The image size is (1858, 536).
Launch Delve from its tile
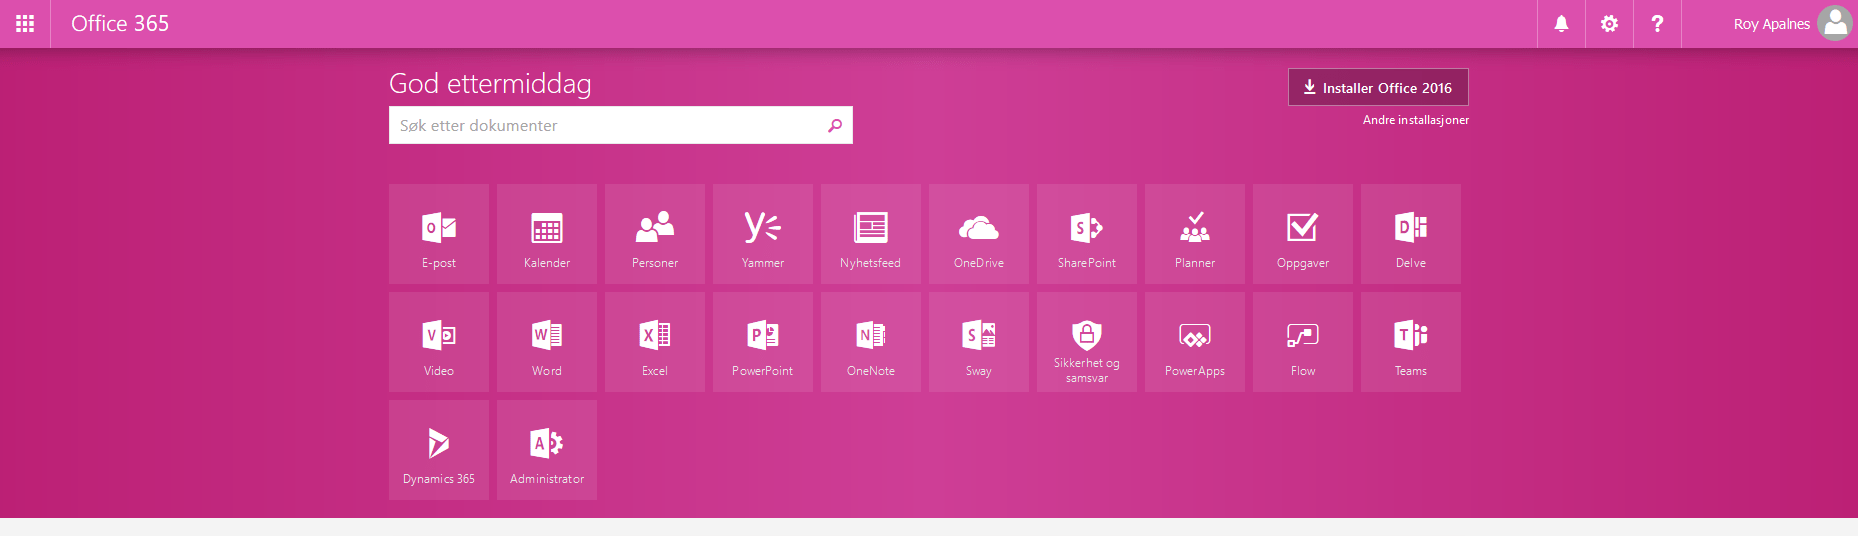tap(1411, 234)
